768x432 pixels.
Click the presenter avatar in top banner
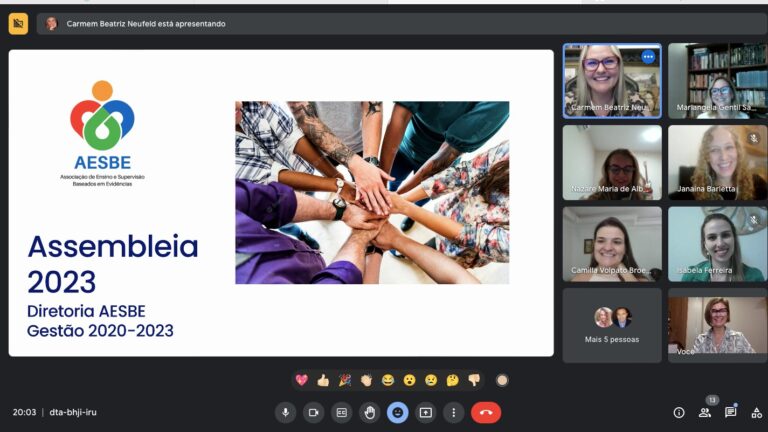click(x=51, y=24)
